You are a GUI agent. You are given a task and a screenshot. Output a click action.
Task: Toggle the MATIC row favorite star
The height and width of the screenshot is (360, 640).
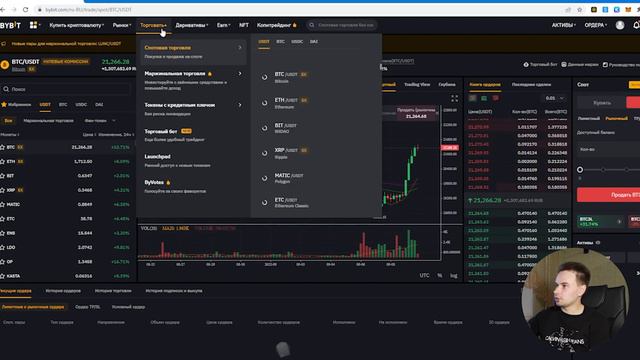point(2,204)
